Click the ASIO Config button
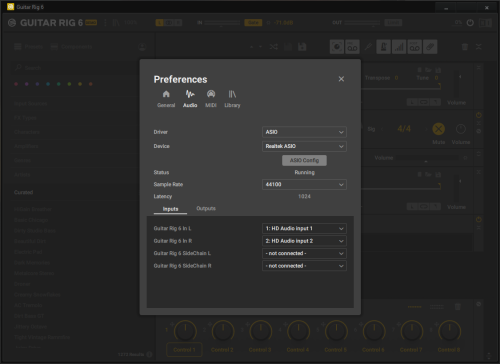This screenshot has width=500, height=364. coord(304,160)
